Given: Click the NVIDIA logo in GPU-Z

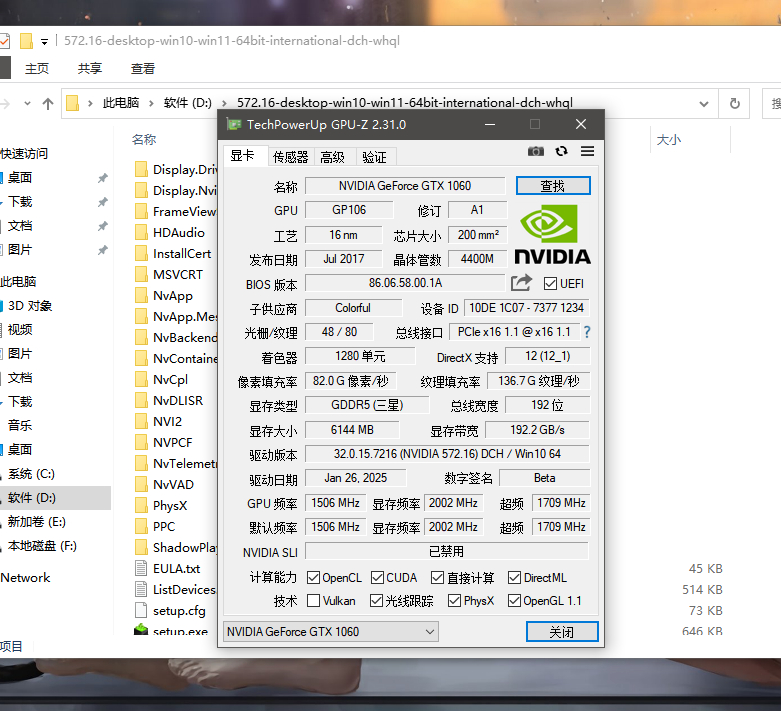Looking at the screenshot, I should click(x=552, y=234).
